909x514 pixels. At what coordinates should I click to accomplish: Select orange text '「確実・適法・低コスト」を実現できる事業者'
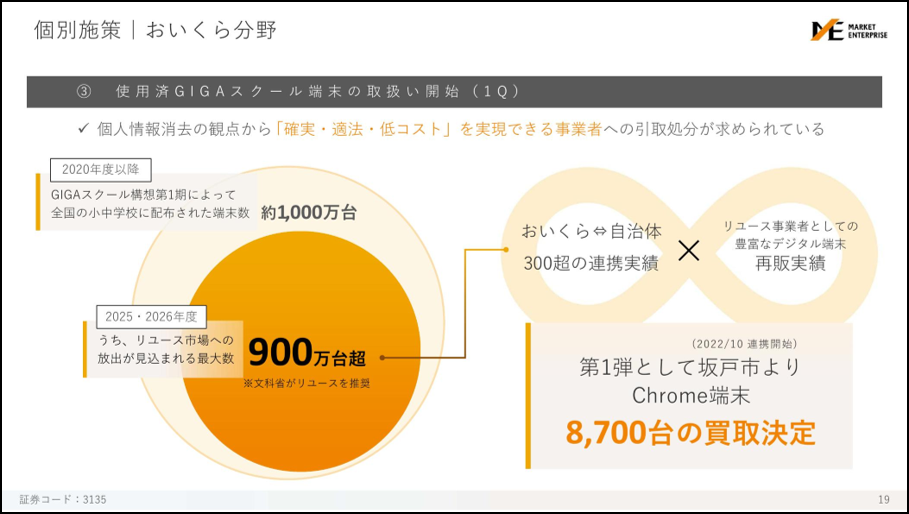(x=438, y=129)
